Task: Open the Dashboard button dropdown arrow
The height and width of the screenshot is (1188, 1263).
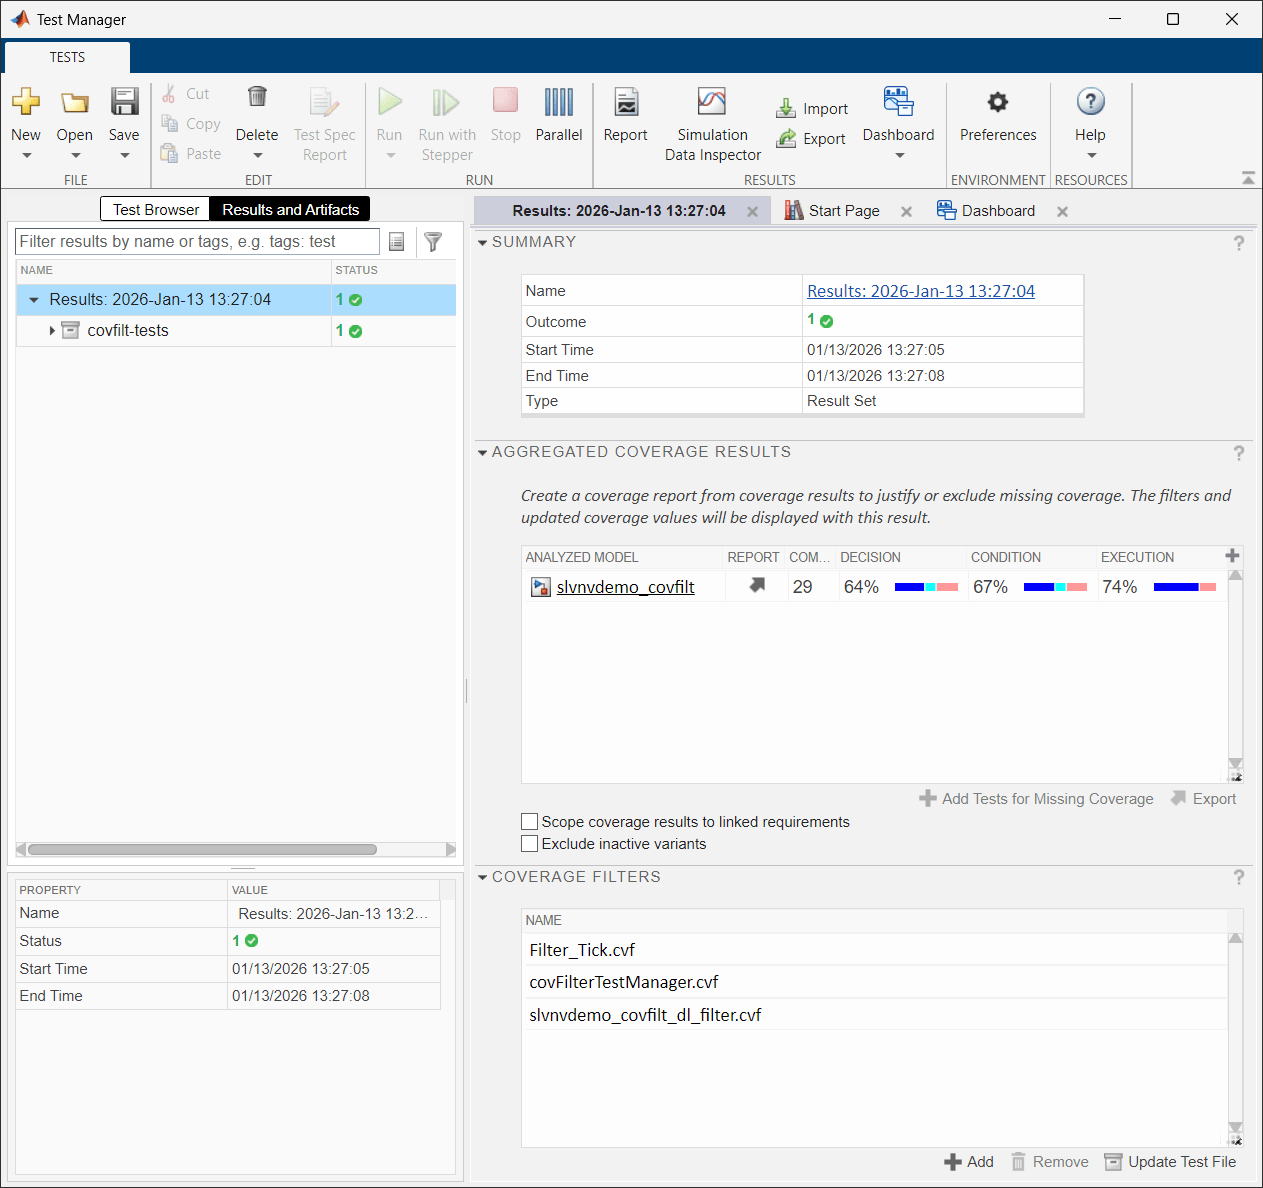Action: (x=897, y=155)
